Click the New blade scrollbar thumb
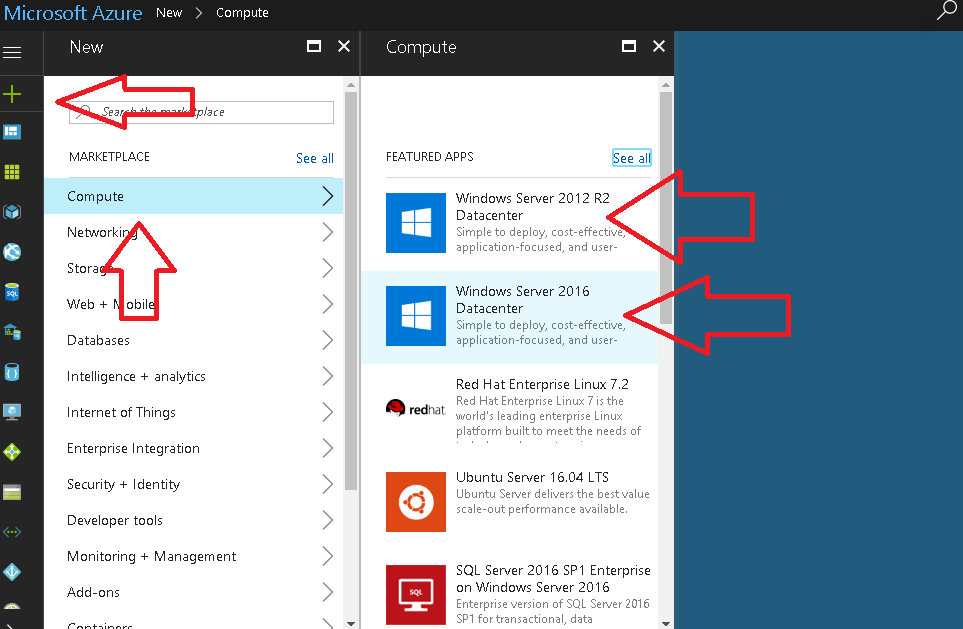 [x=351, y=291]
